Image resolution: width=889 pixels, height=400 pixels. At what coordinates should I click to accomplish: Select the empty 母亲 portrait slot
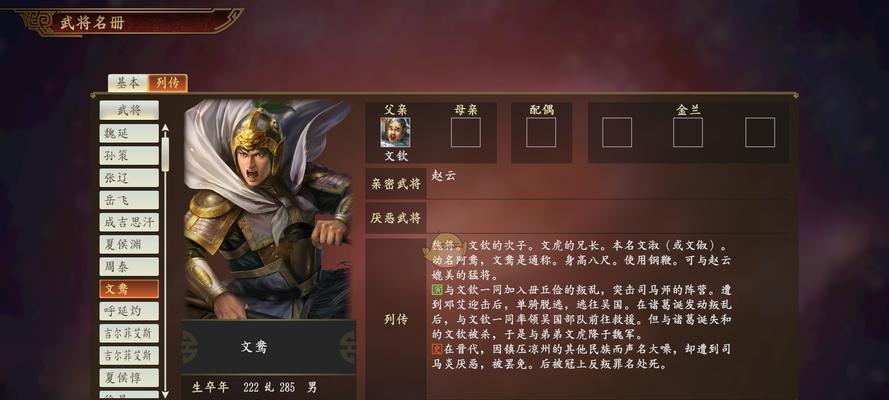tap(465, 132)
